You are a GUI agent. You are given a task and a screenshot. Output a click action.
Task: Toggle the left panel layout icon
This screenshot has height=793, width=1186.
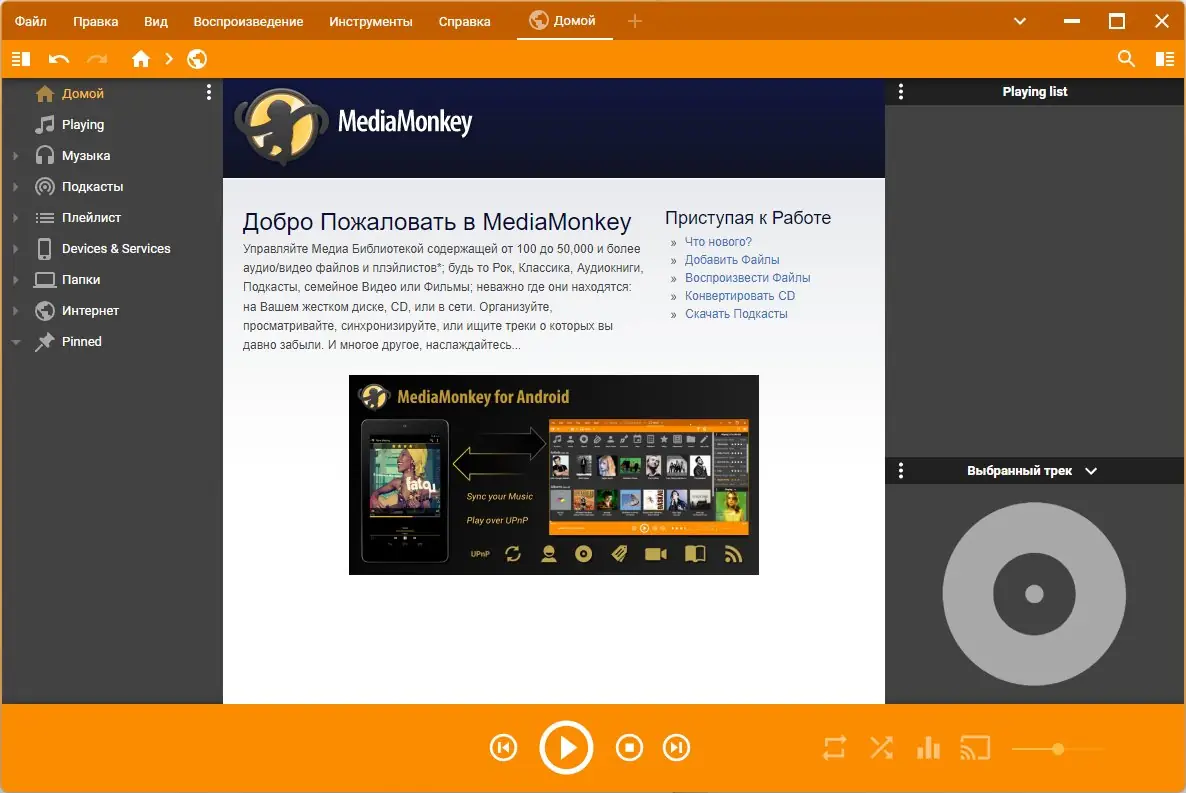[21, 59]
